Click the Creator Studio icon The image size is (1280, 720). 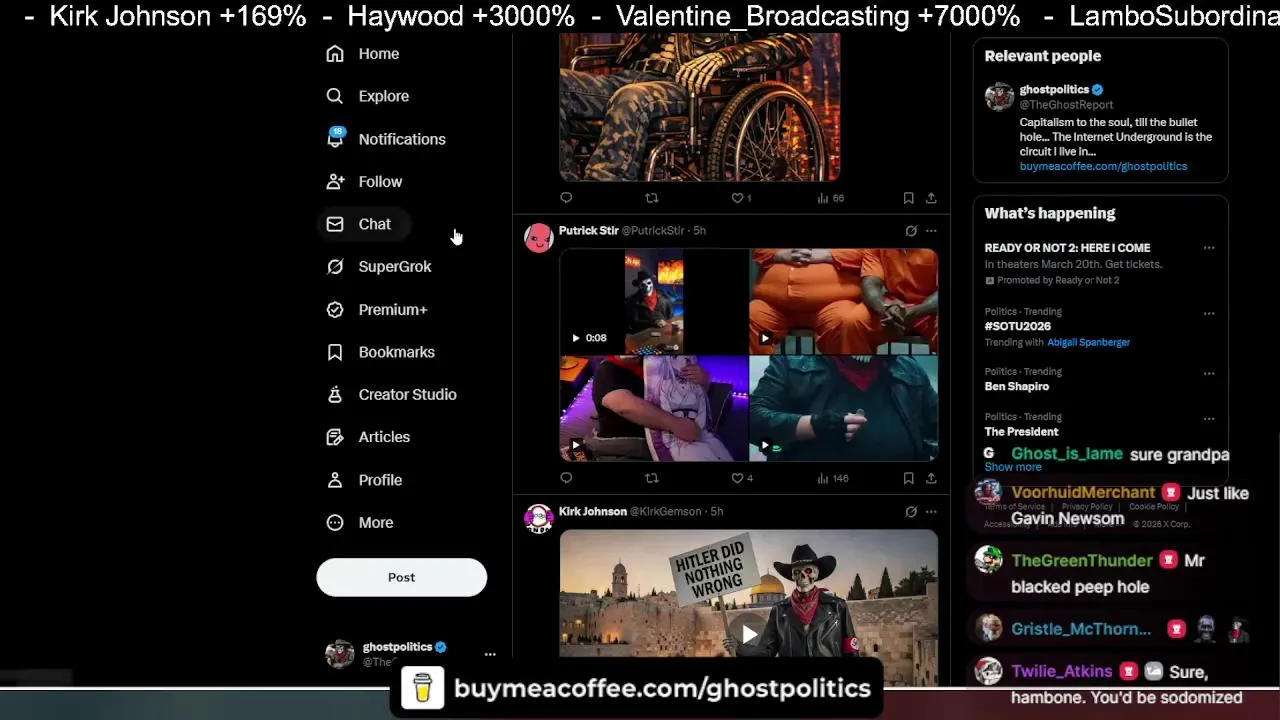coord(335,395)
